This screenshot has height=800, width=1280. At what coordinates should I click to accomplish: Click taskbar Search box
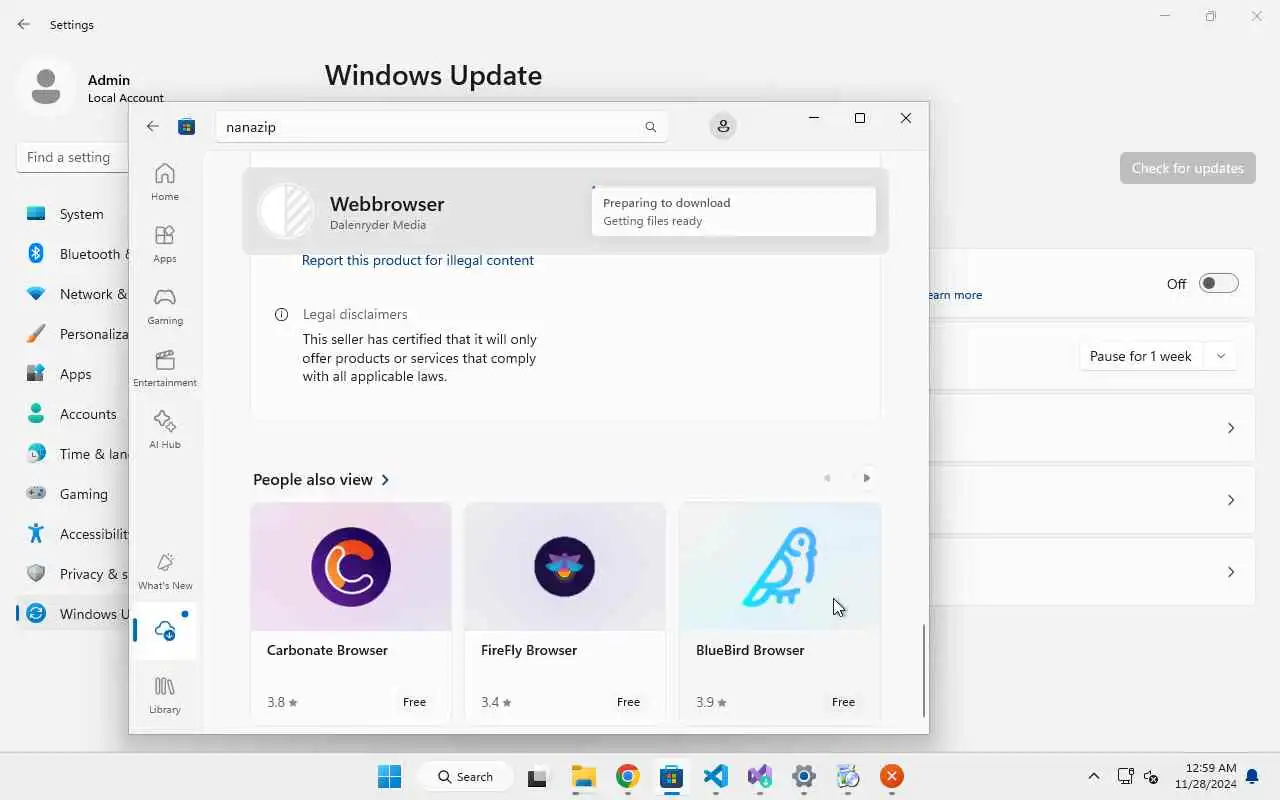466,776
